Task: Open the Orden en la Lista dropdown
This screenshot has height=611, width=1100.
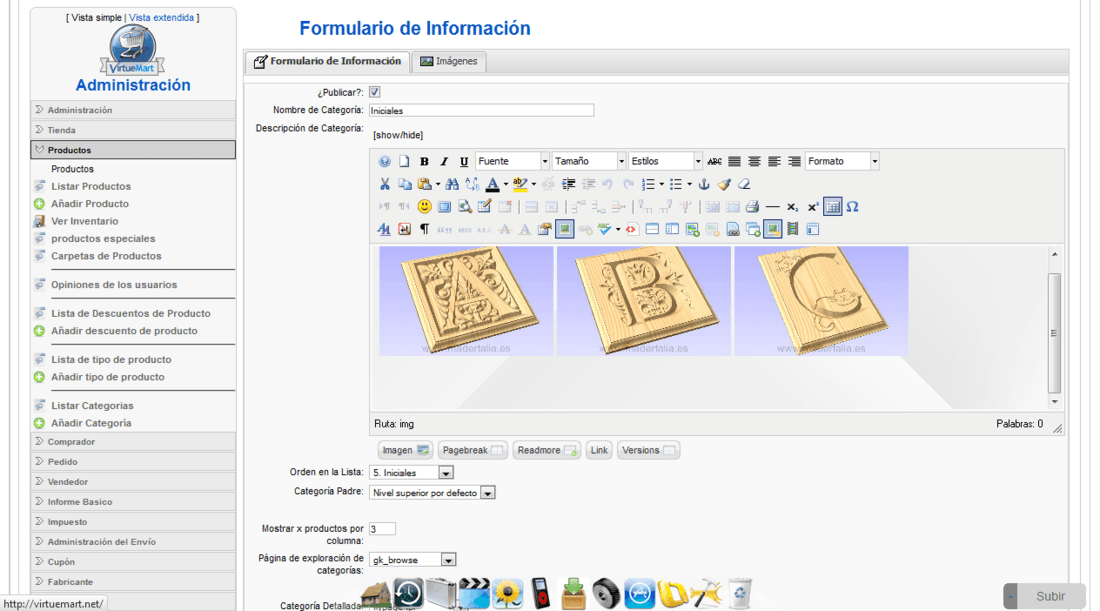Action: coord(411,473)
